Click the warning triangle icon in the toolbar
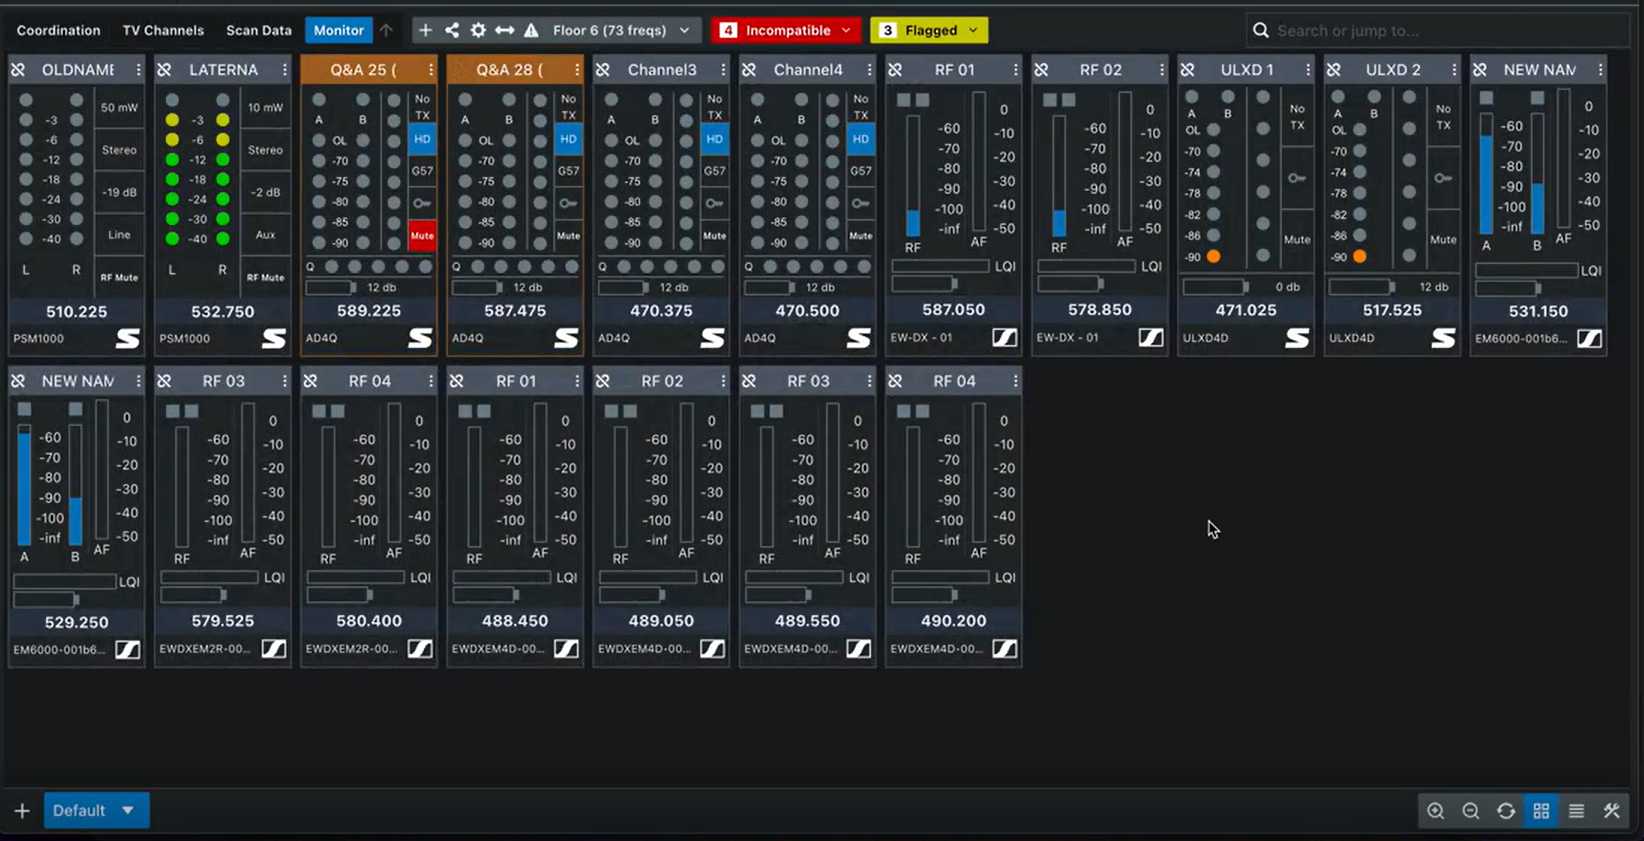Viewport: 1644px width, 841px height. [x=531, y=30]
